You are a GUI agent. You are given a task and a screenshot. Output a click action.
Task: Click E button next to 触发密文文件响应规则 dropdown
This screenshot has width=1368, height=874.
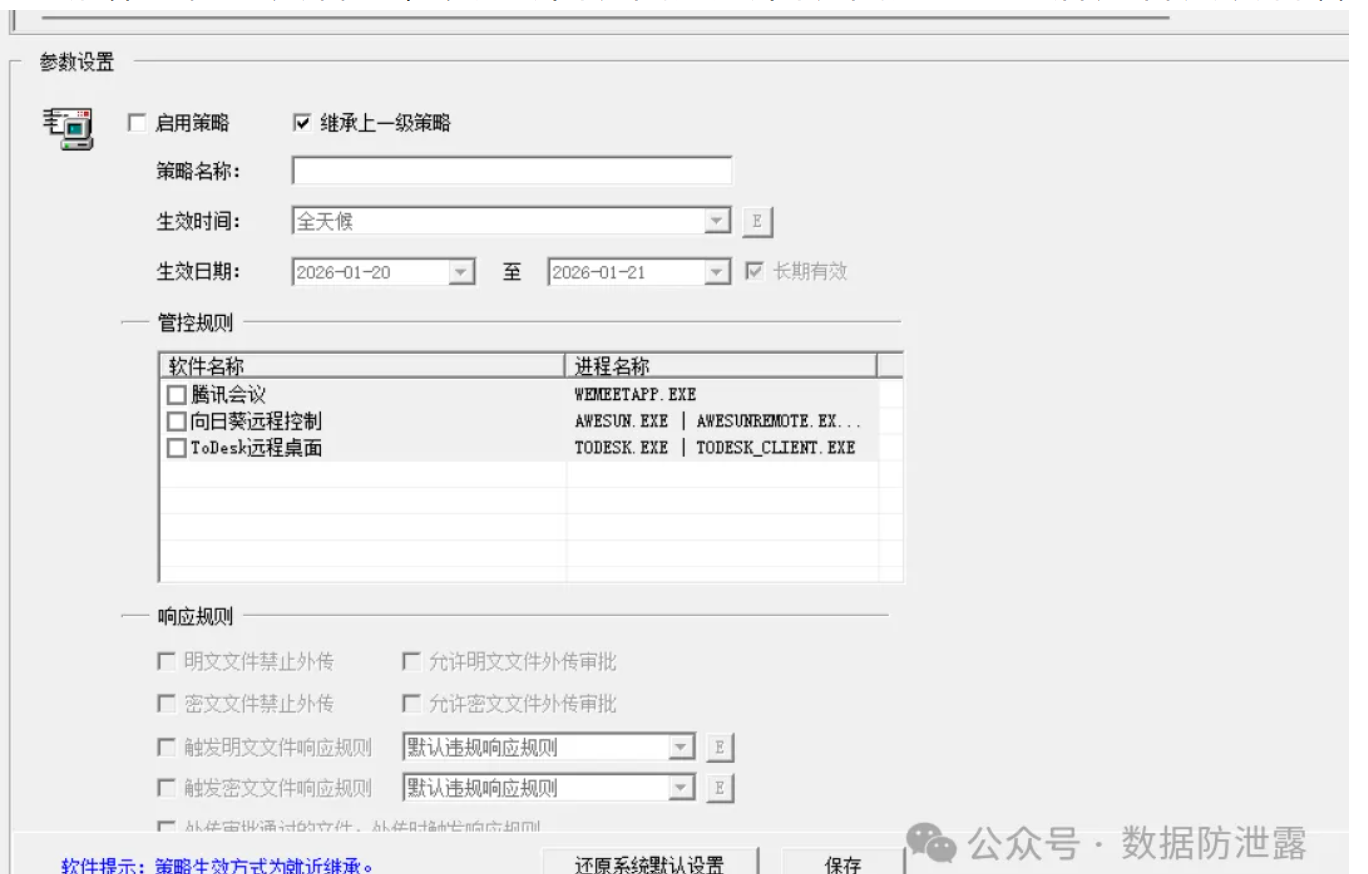(720, 788)
